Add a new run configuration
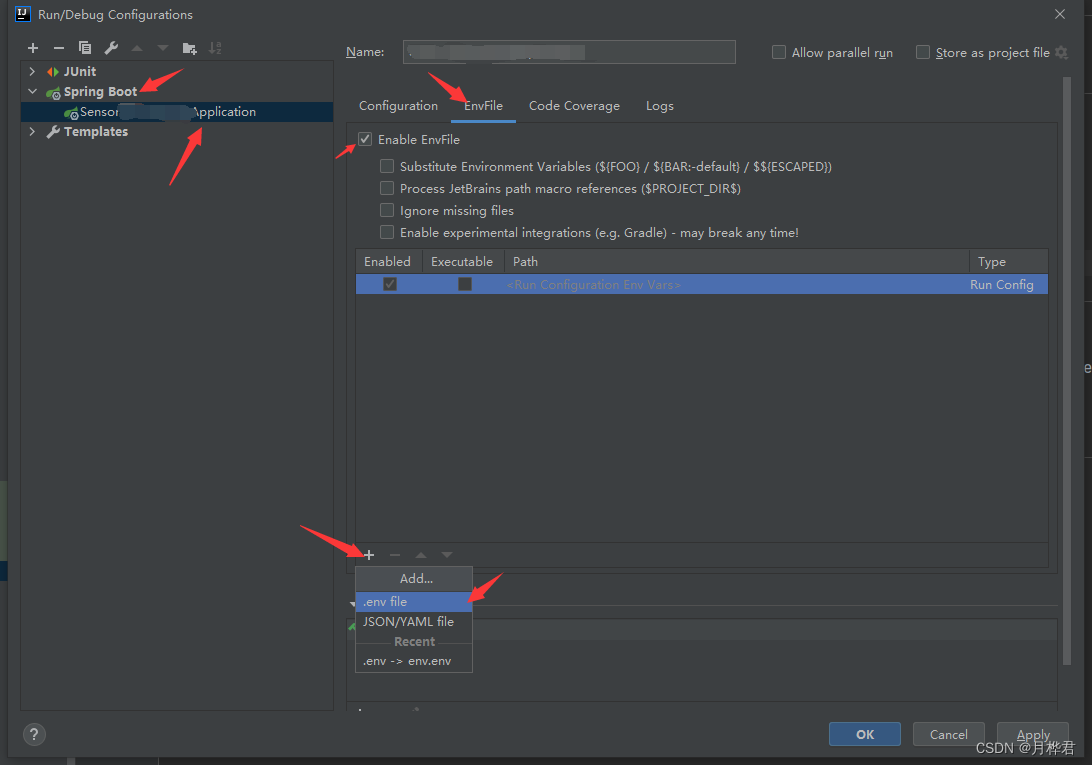 33,48
